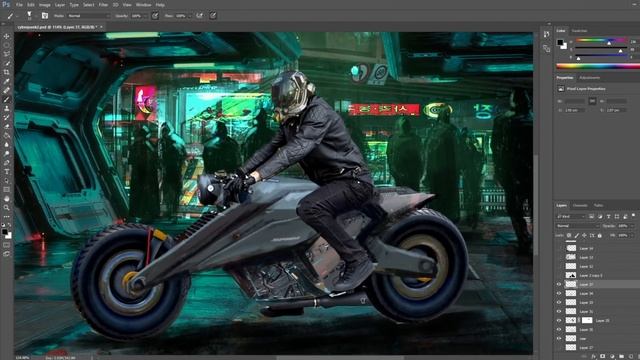Toggle pressure for size button
This screenshot has width=640, height=360.
213,16
